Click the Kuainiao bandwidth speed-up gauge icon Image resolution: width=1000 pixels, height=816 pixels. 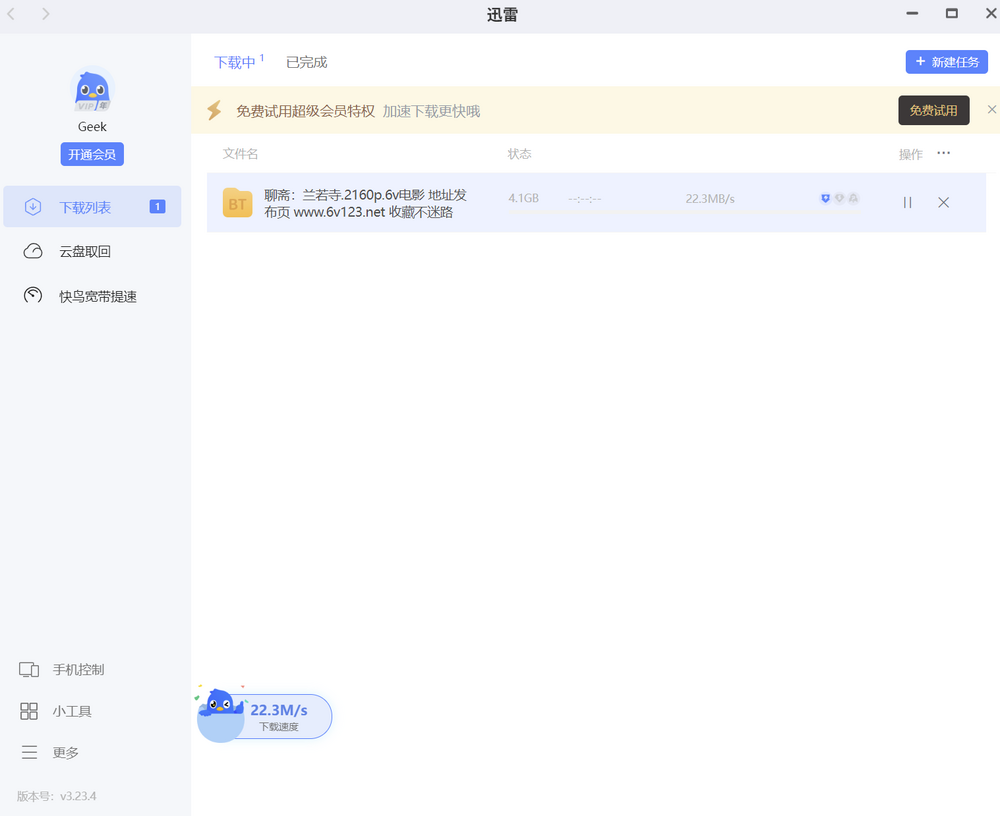pos(33,296)
